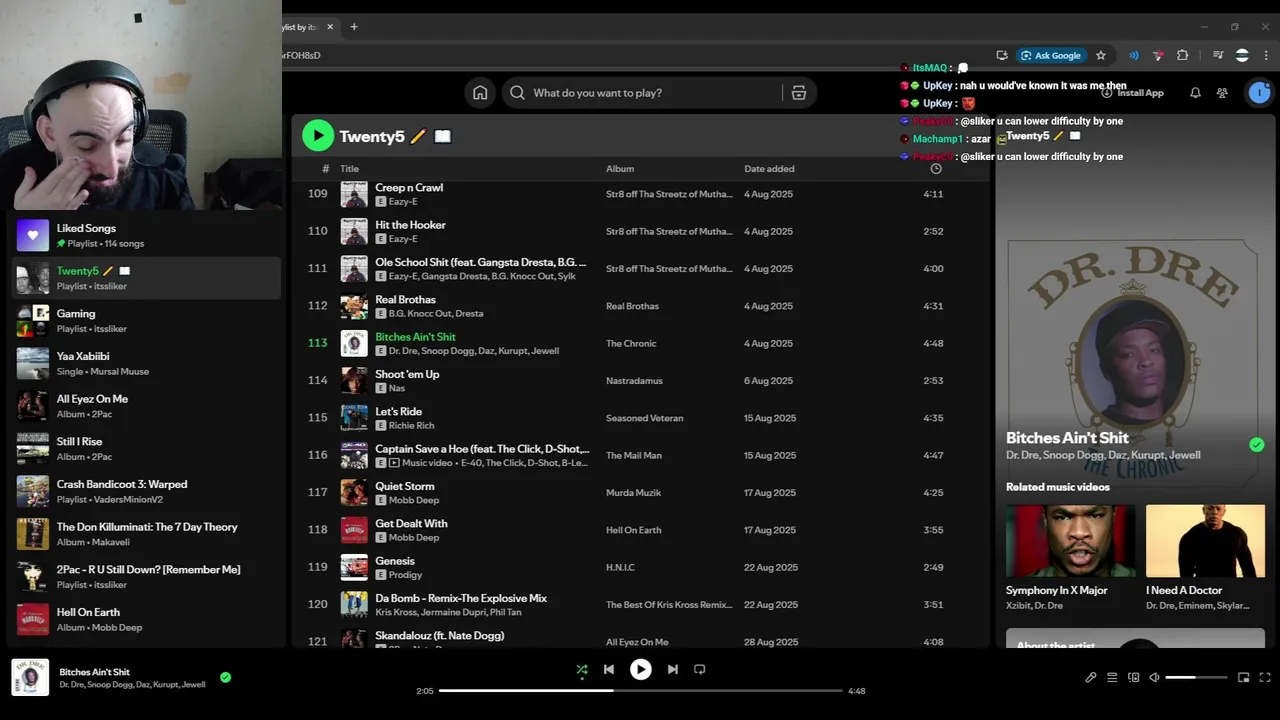
Task: Open Connect to a device icon
Action: [x=1133, y=678]
